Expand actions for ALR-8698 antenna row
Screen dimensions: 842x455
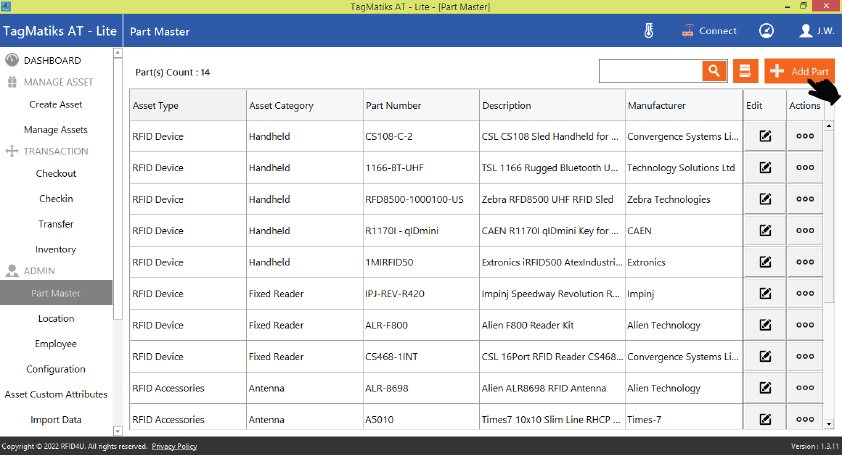point(805,388)
